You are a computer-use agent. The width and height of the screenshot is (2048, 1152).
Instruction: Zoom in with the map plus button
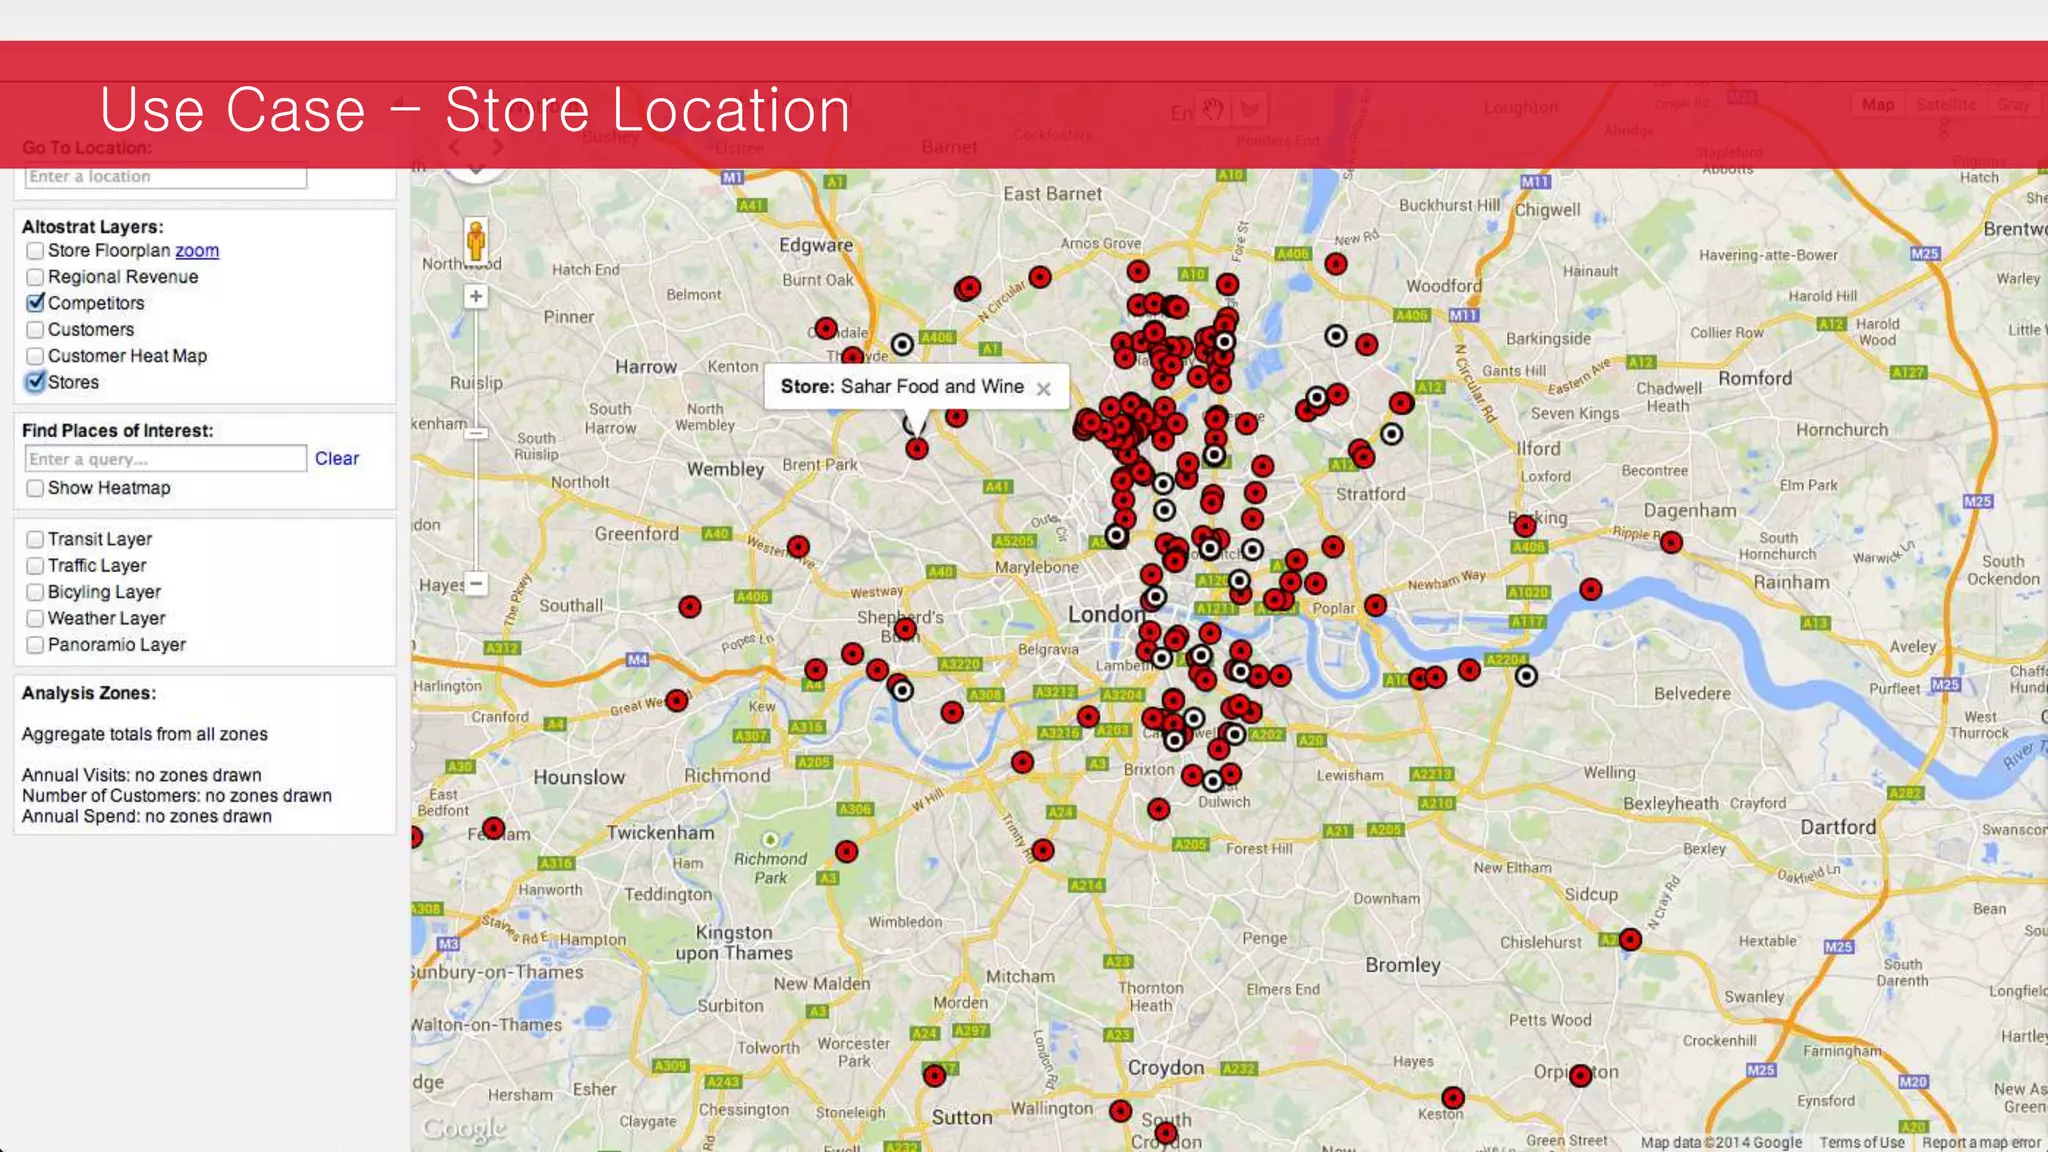476,296
